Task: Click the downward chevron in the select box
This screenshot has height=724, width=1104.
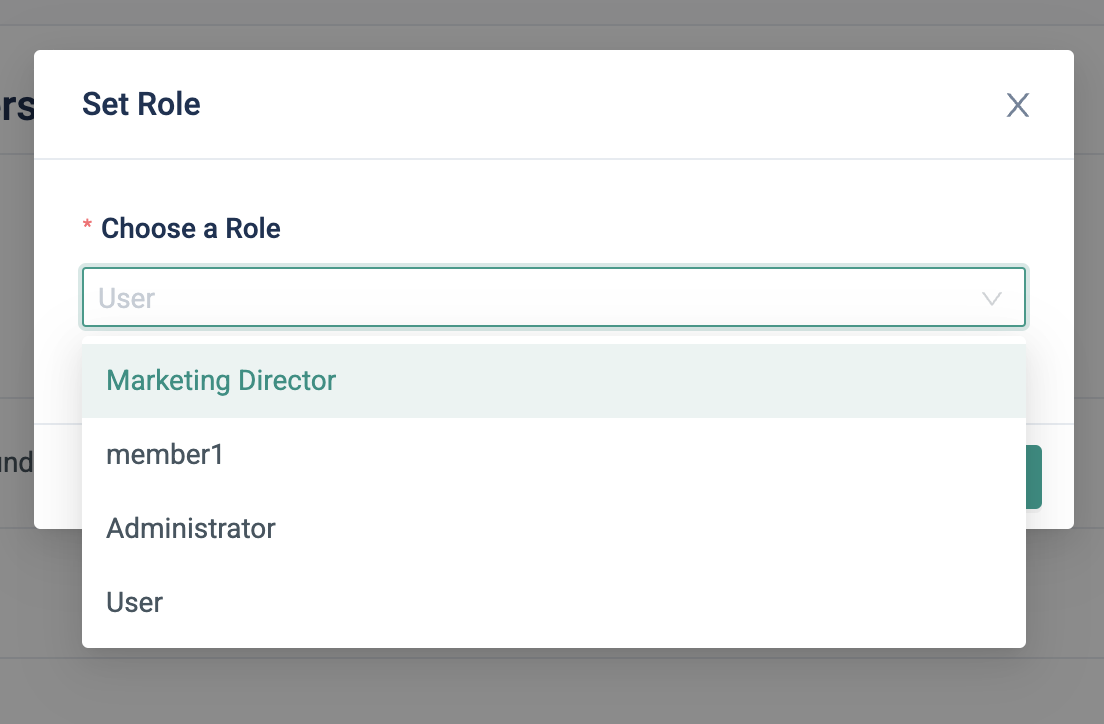Action: point(992,298)
